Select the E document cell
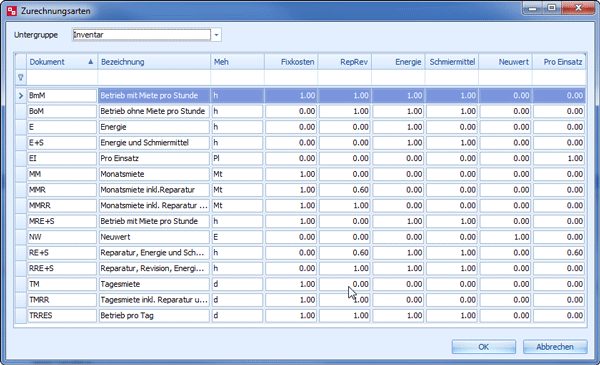600x365 pixels. click(x=62, y=127)
